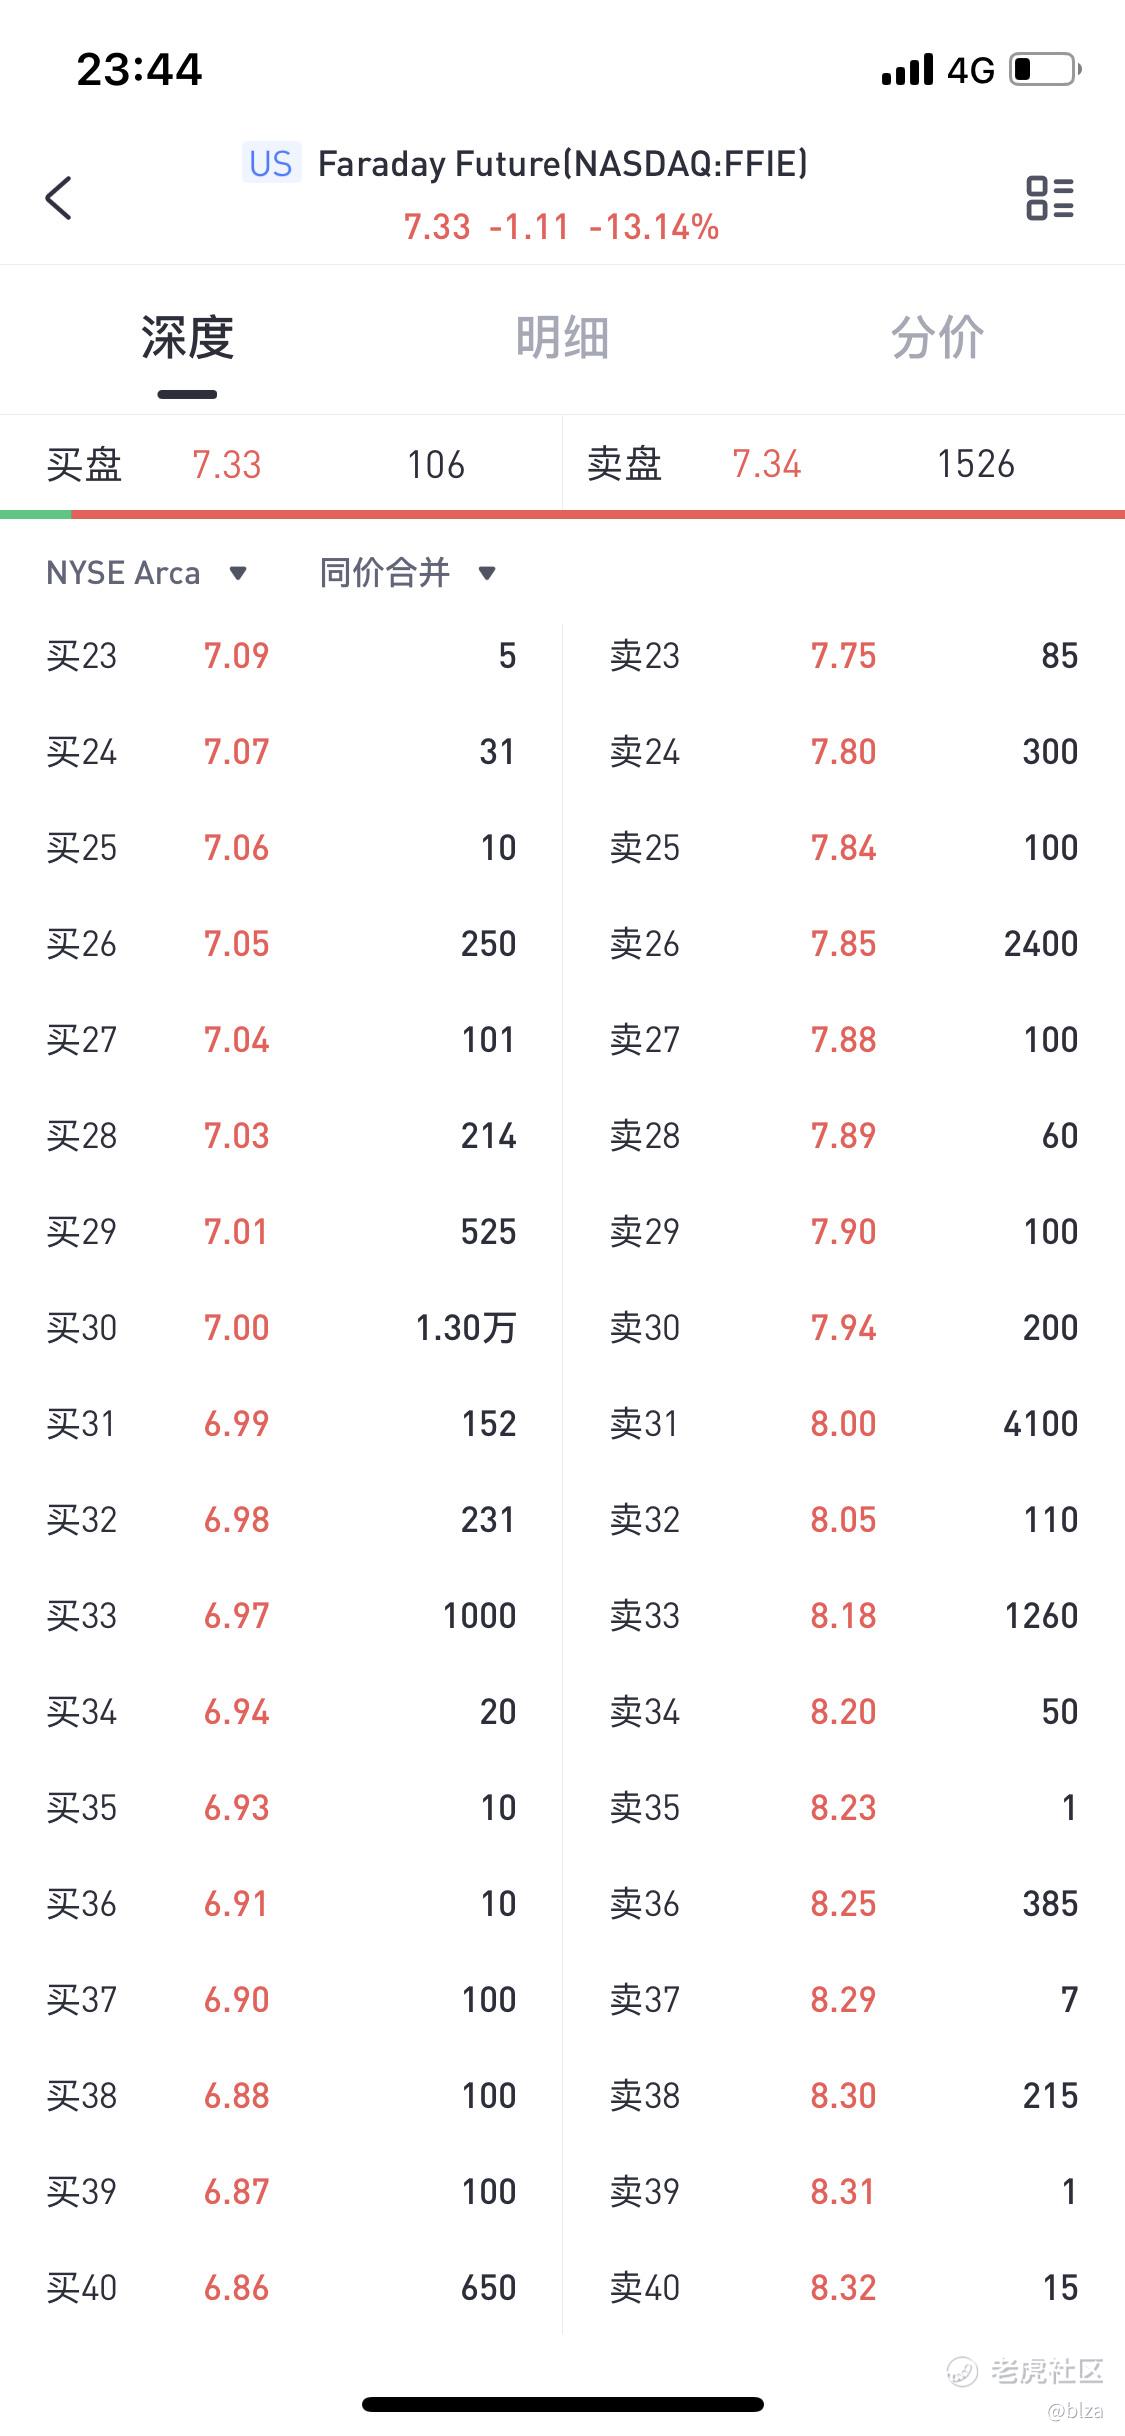Screen dimensions: 1125x2436
Task: Click the arrow beside NYSE Arca
Action: click(238, 573)
